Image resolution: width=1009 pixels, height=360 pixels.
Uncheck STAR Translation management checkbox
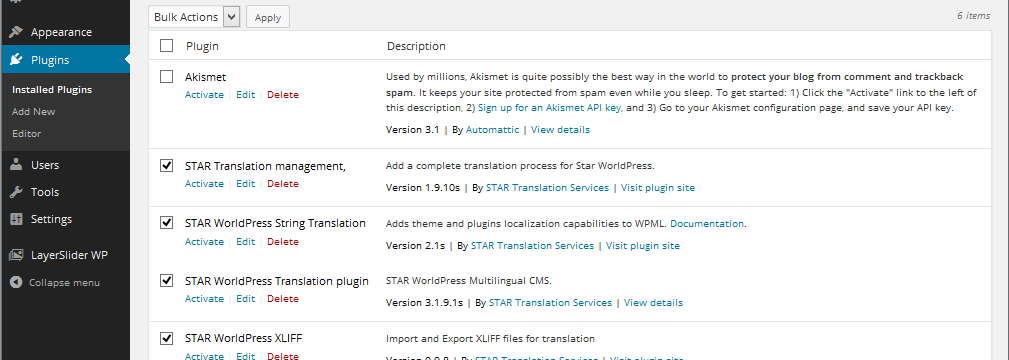(x=167, y=166)
